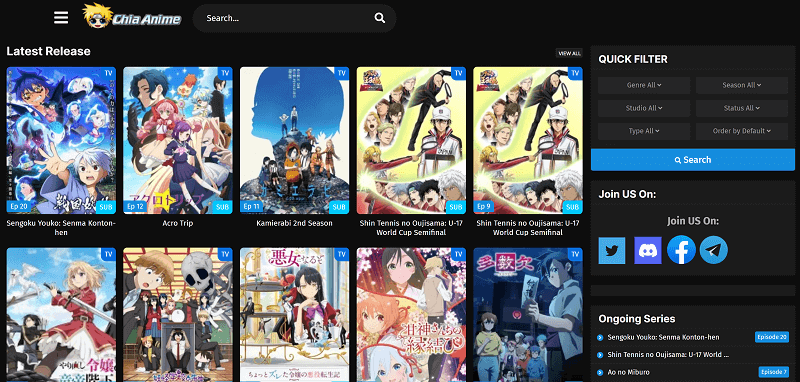Viewport: 800px width, 382px height.
Task: Open second-row poster with villainess tea table
Action: click(x=295, y=315)
